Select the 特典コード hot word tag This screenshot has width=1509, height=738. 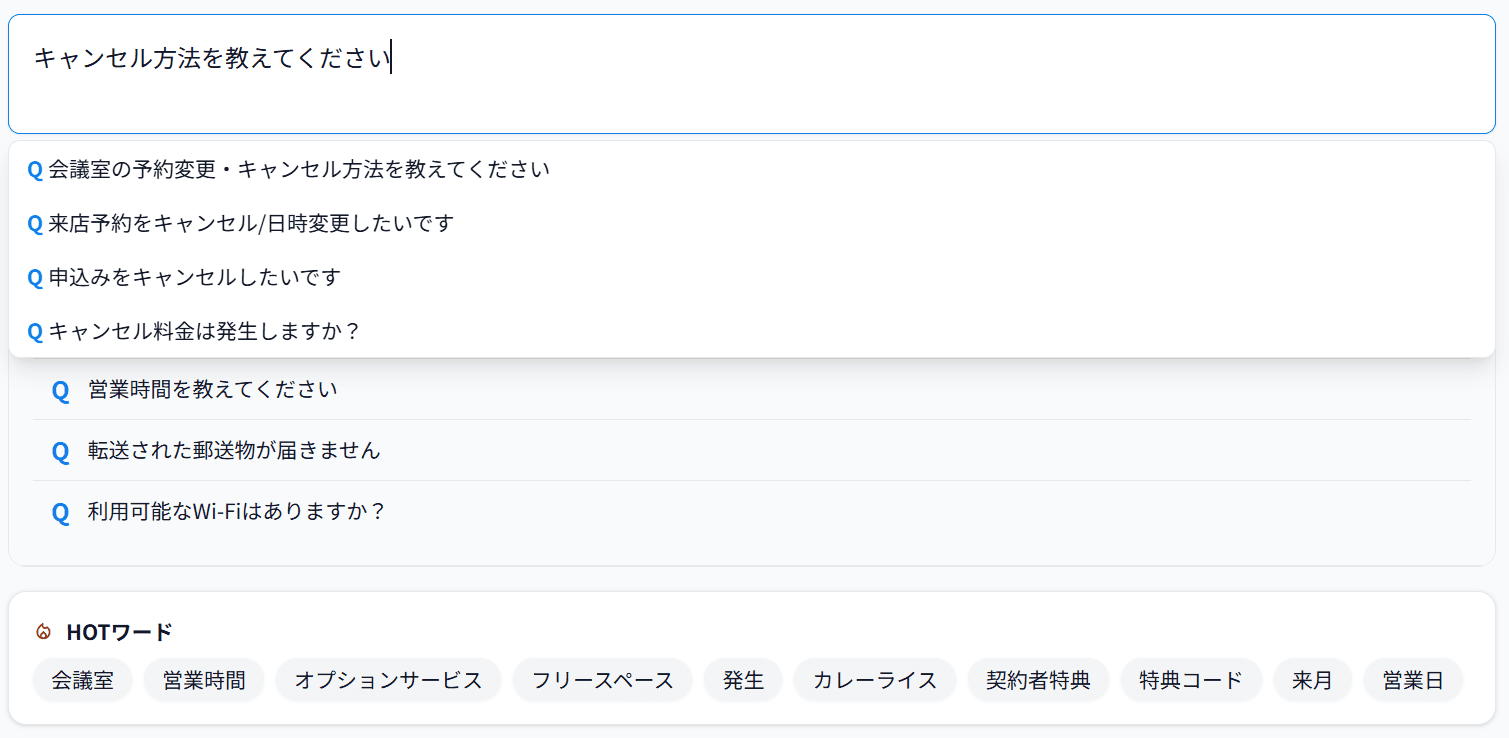(x=1191, y=681)
